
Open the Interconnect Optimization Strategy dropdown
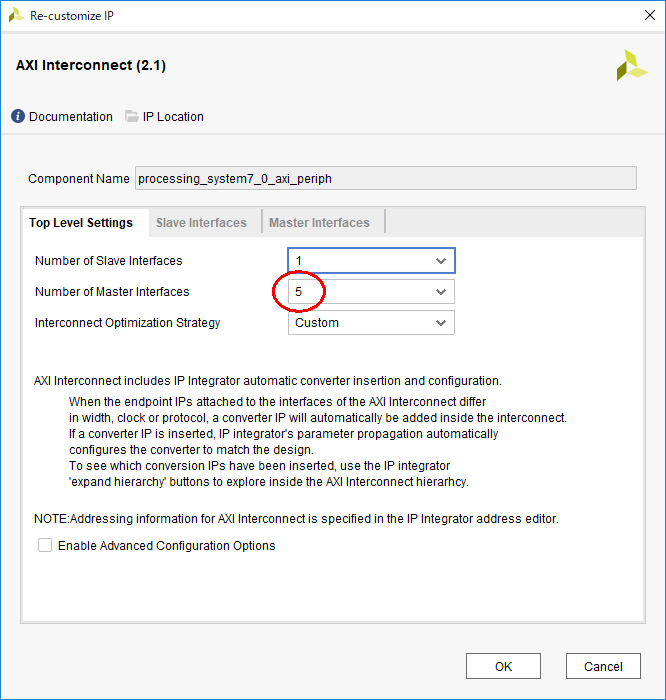click(441, 323)
